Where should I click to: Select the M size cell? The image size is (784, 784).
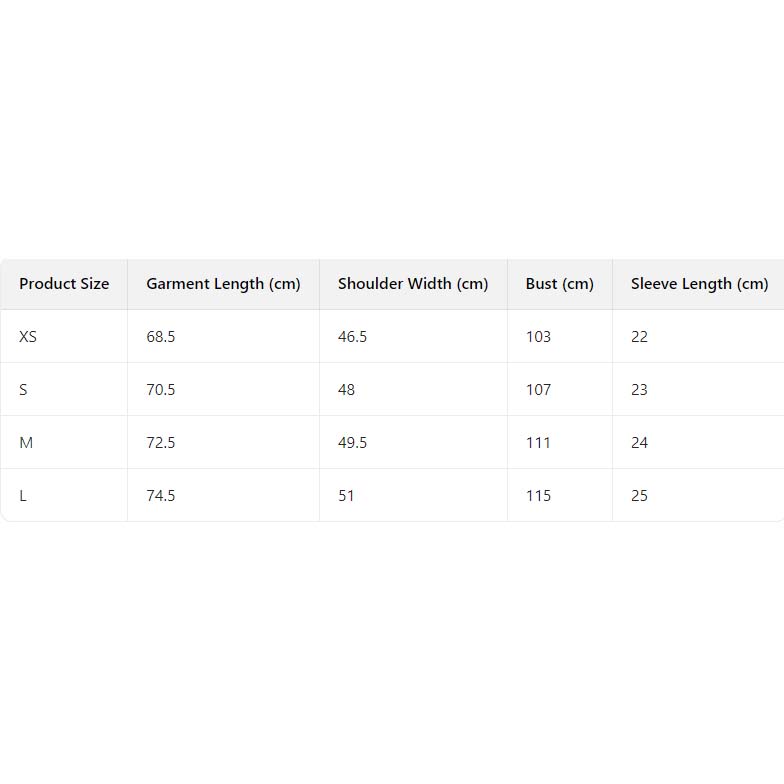(x=26, y=443)
